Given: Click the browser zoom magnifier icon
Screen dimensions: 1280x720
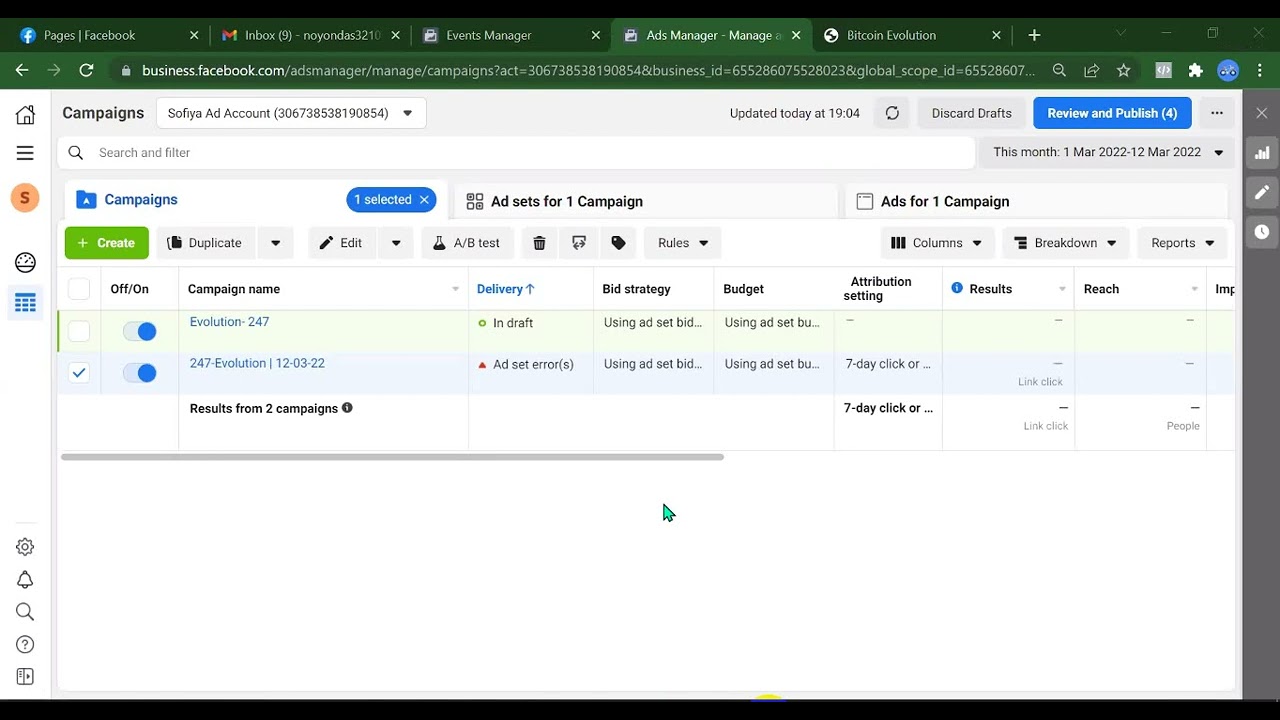Looking at the screenshot, I should tap(1059, 70).
